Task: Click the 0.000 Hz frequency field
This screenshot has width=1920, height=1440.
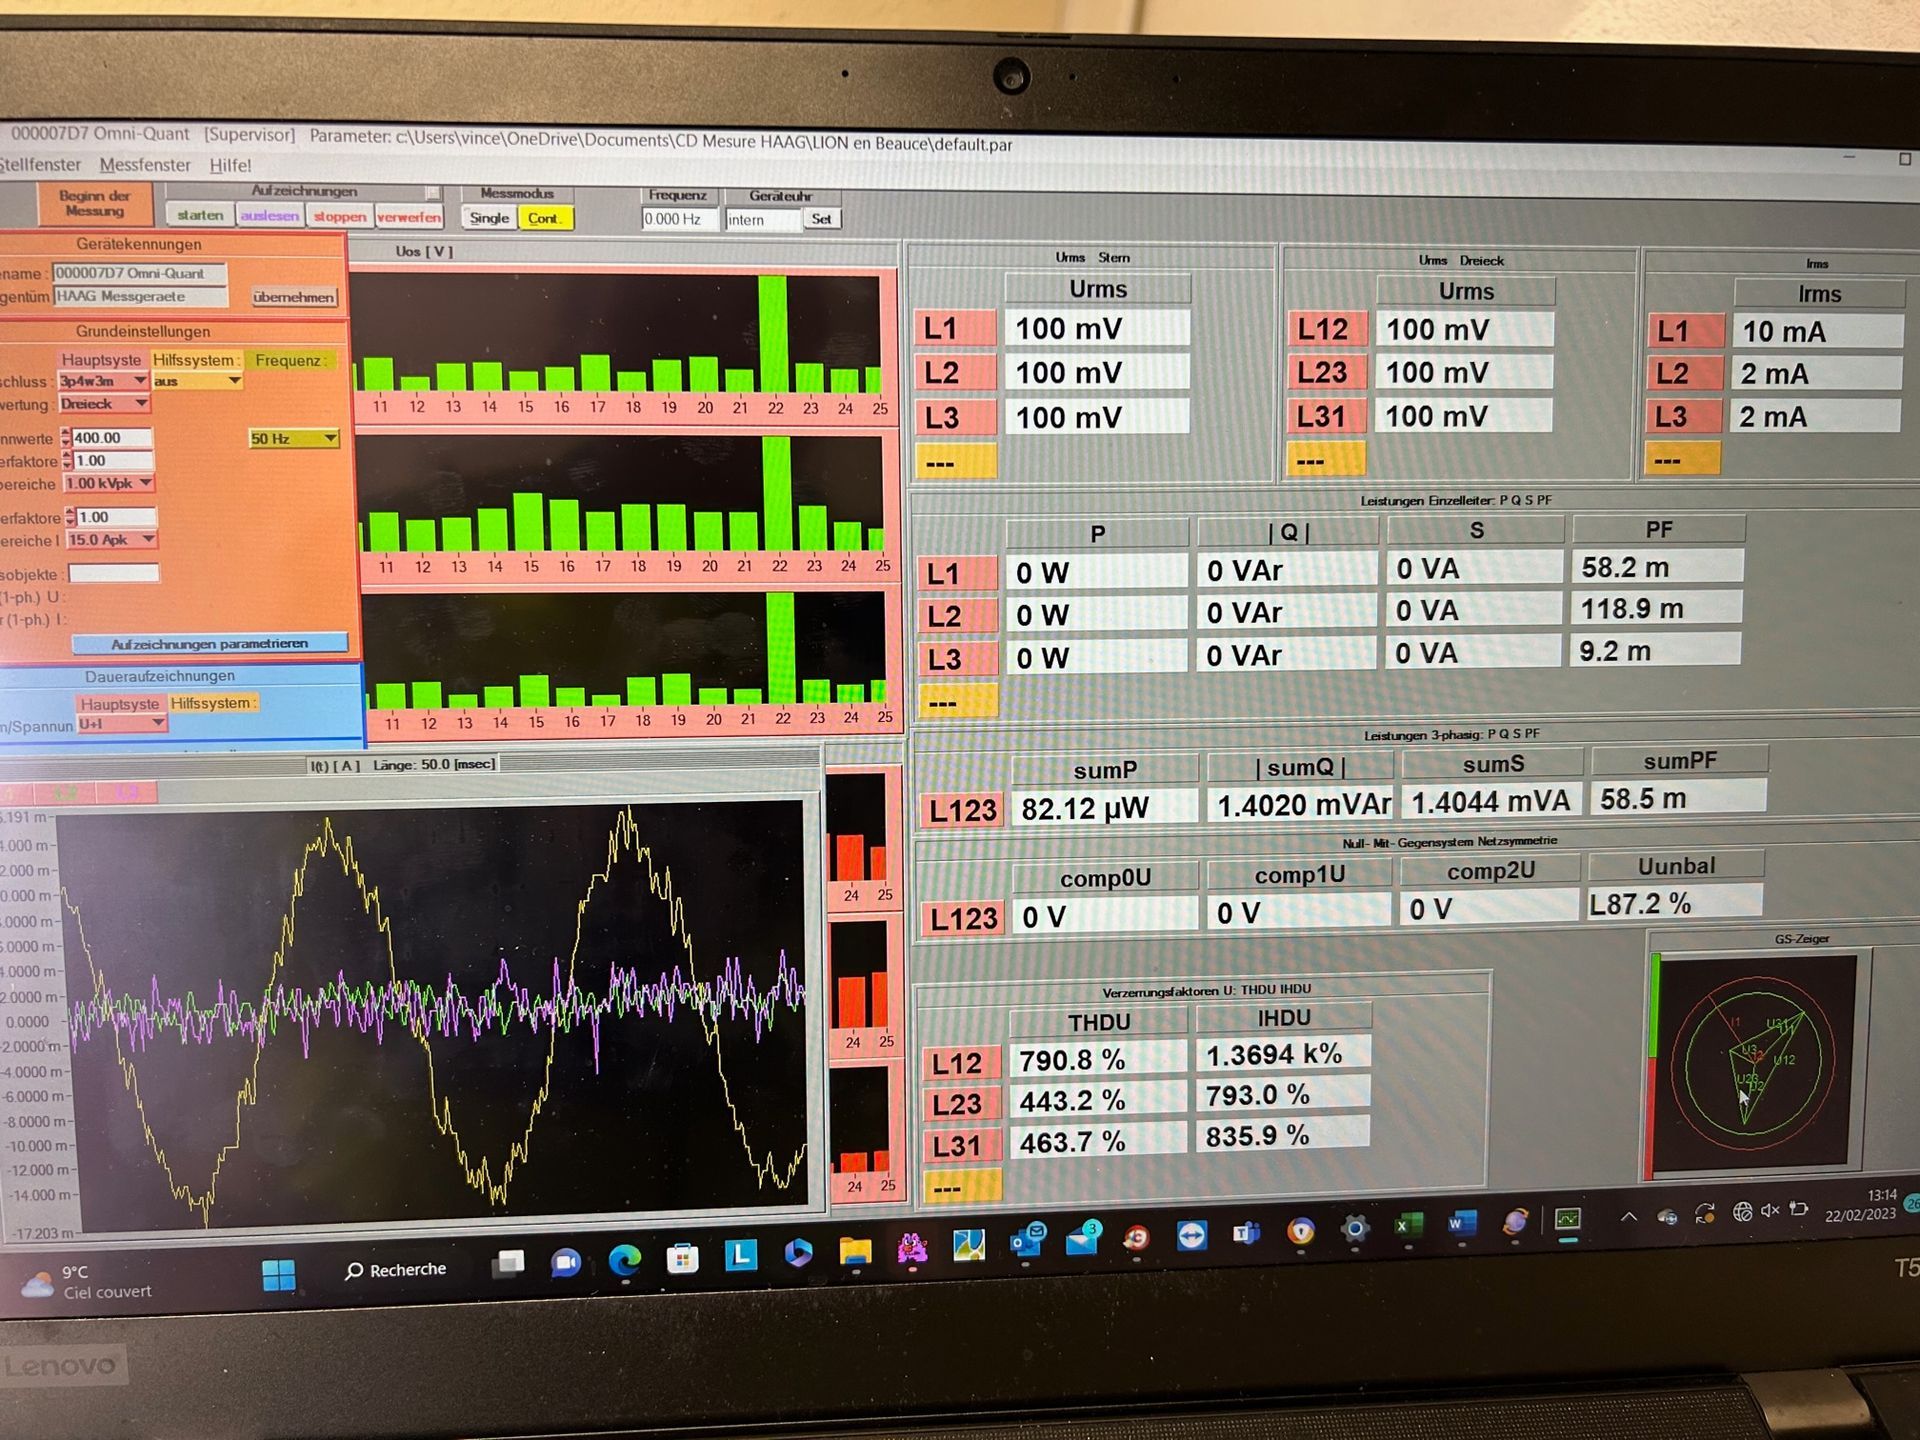Action: coord(678,219)
